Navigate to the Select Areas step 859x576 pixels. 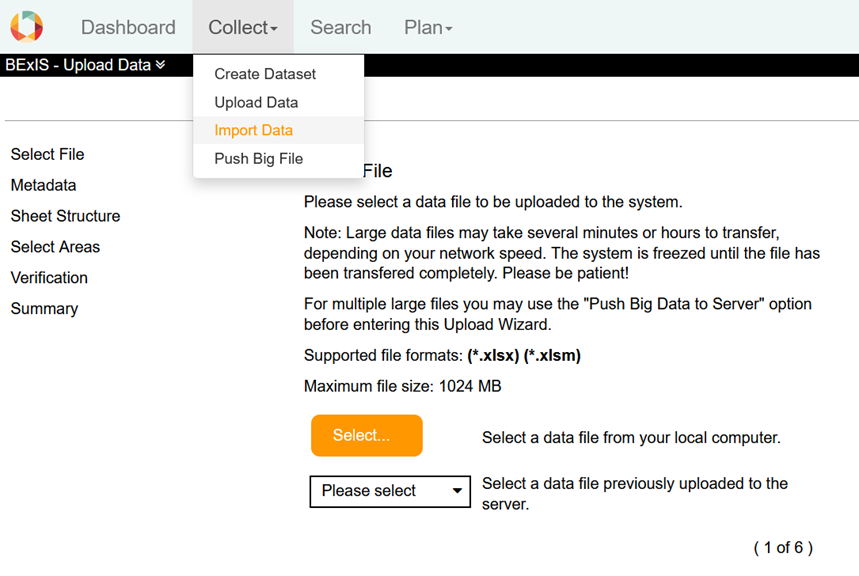tap(55, 247)
